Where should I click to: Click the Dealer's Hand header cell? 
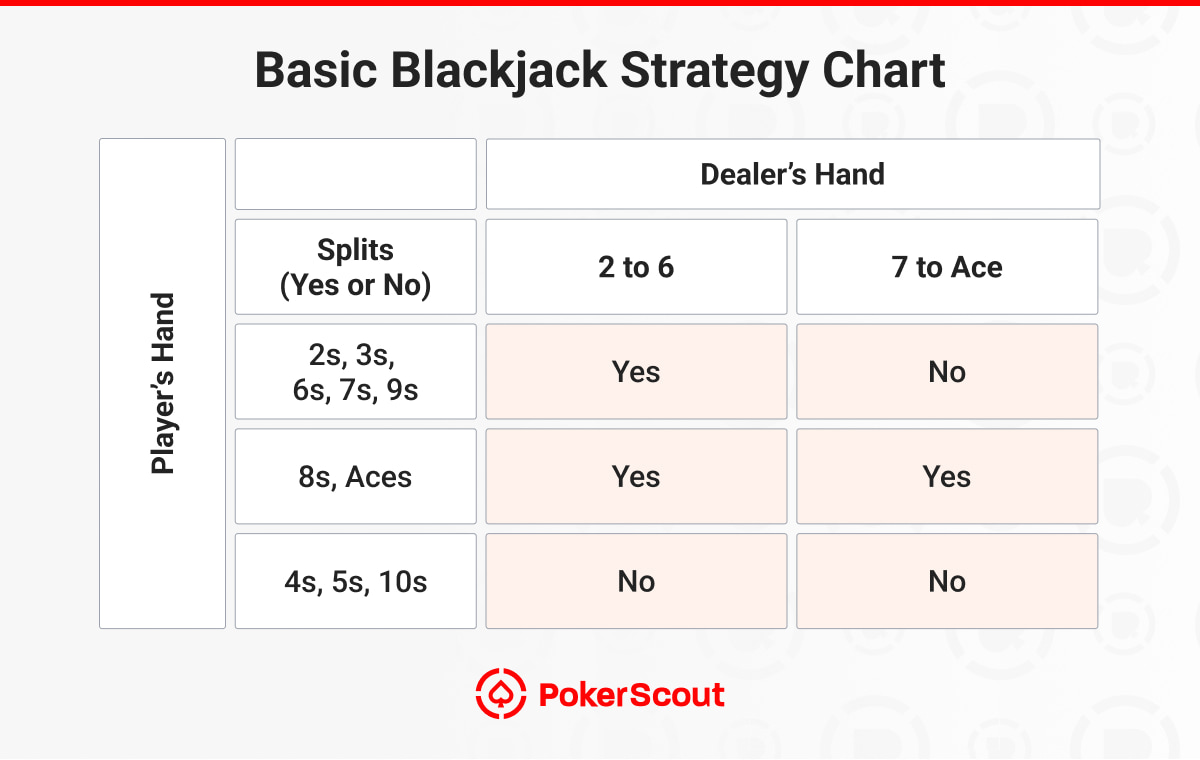(x=793, y=174)
